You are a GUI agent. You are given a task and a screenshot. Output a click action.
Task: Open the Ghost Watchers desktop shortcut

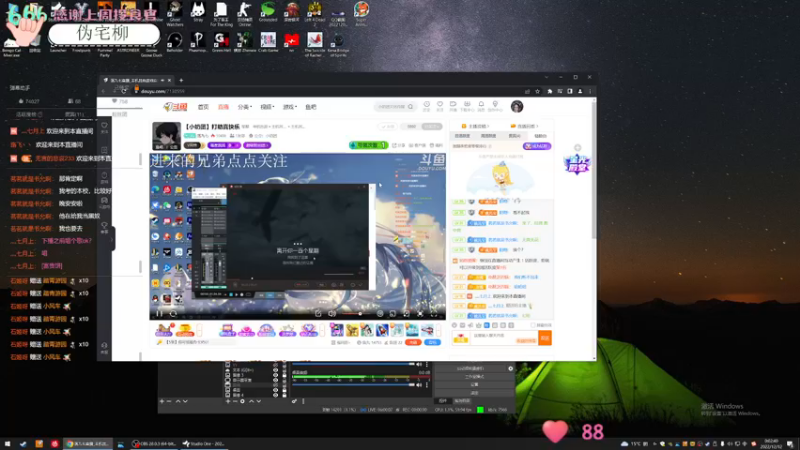coord(174,14)
